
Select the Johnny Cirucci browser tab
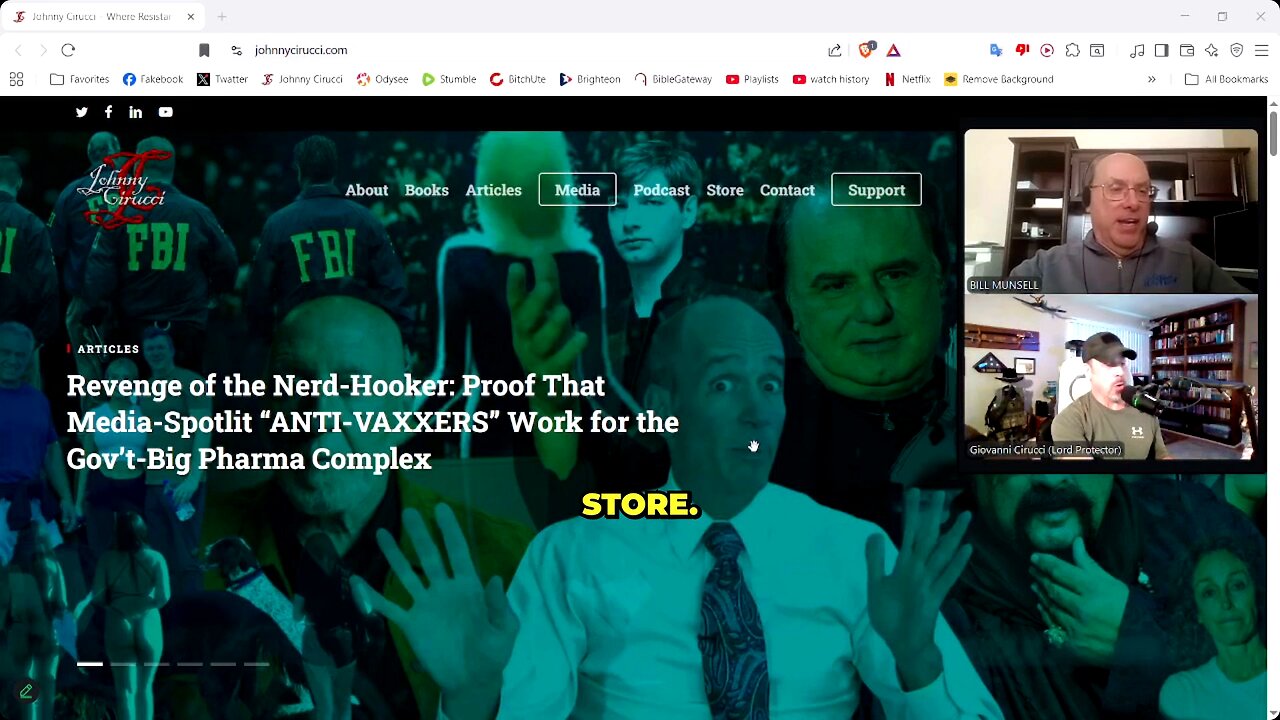105,17
